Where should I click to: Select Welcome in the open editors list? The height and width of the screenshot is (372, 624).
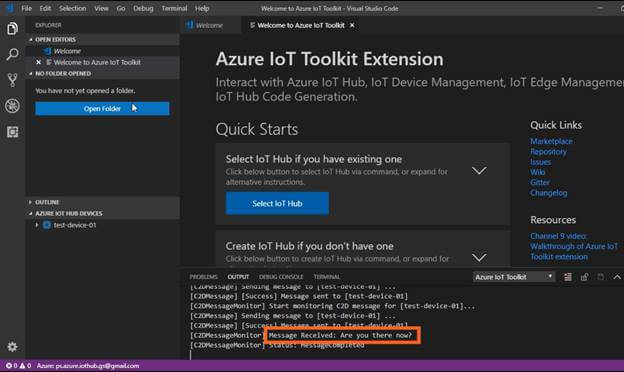[x=103, y=51]
